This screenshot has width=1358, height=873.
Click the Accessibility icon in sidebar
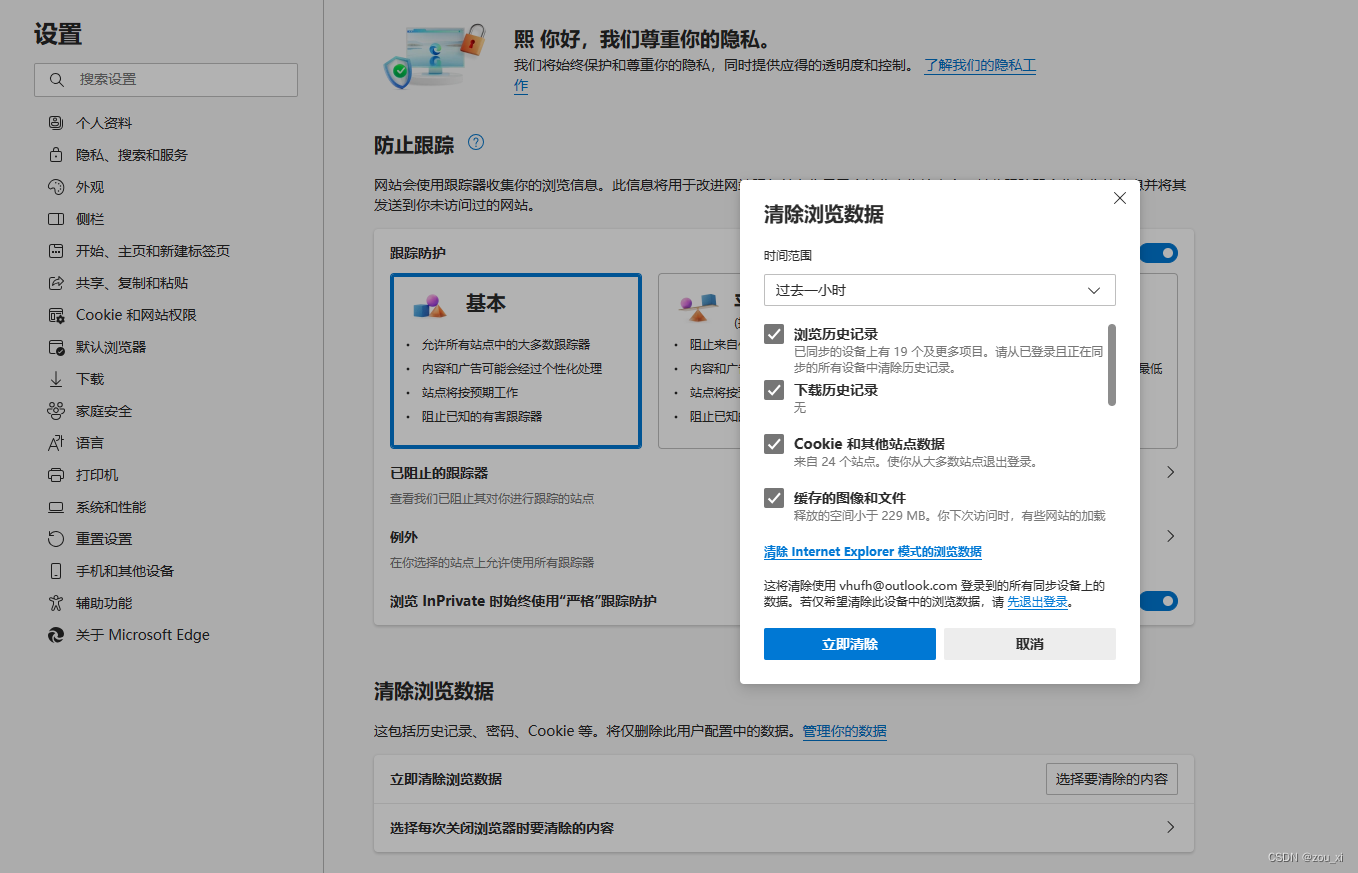[56, 603]
